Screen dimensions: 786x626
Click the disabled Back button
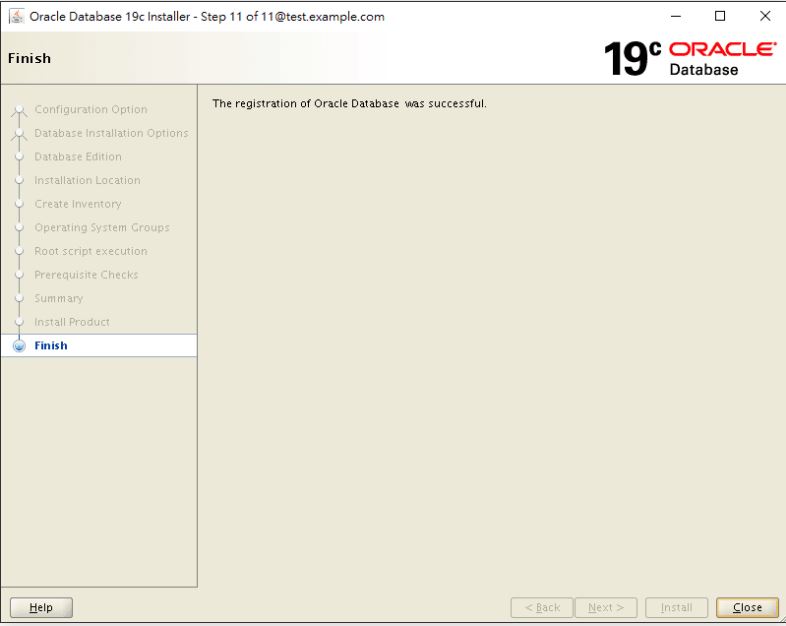(542, 607)
